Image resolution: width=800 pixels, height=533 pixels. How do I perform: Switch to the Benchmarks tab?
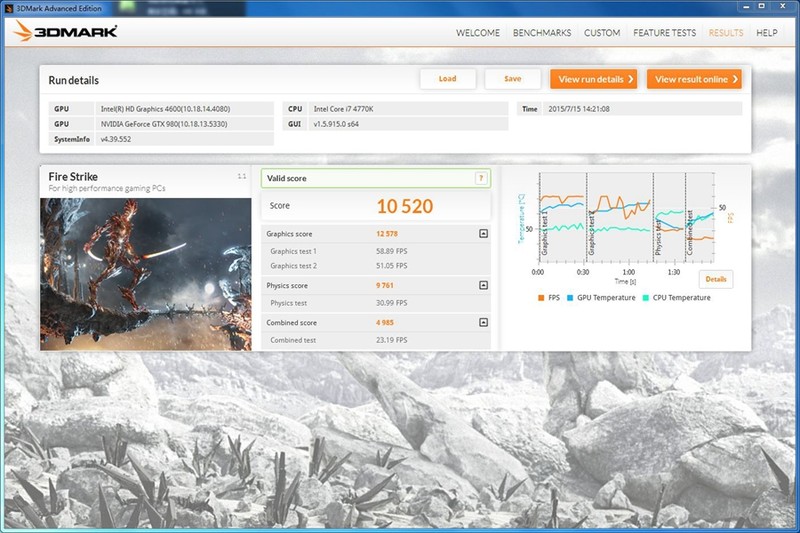pyautogui.click(x=542, y=33)
